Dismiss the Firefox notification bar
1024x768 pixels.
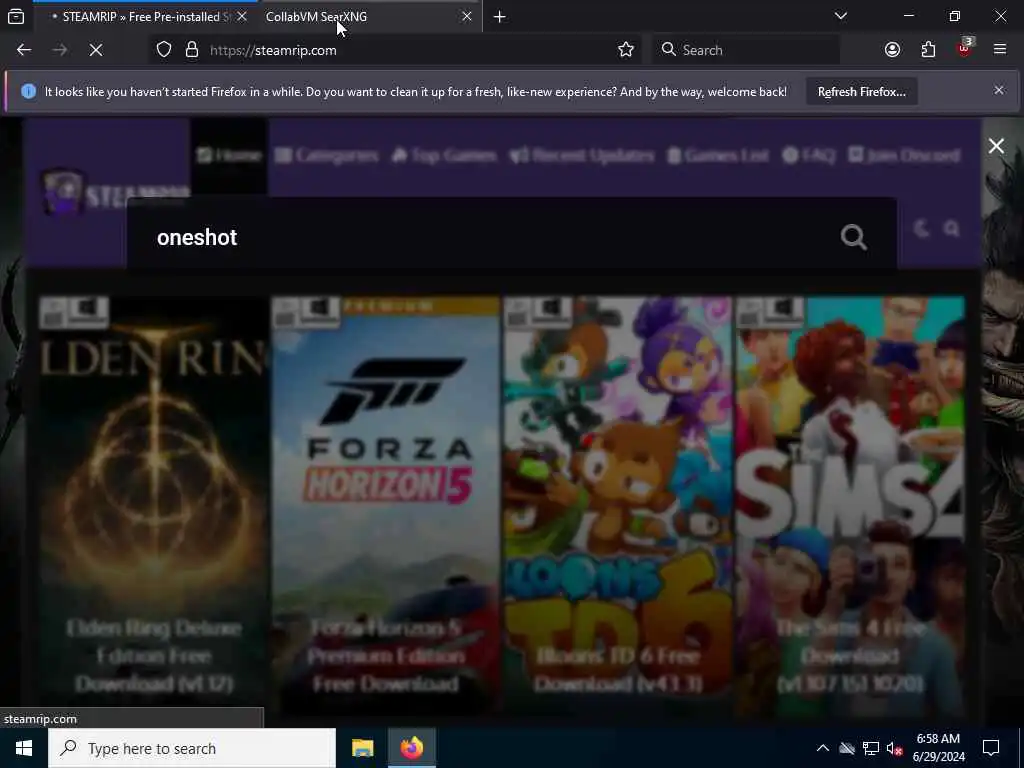(x=999, y=90)
